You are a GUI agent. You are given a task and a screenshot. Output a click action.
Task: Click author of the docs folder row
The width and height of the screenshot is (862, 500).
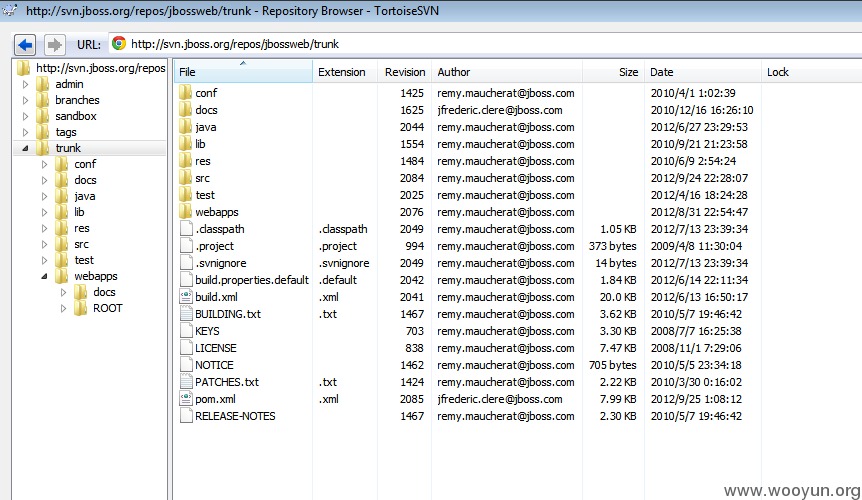click(500, 109)
